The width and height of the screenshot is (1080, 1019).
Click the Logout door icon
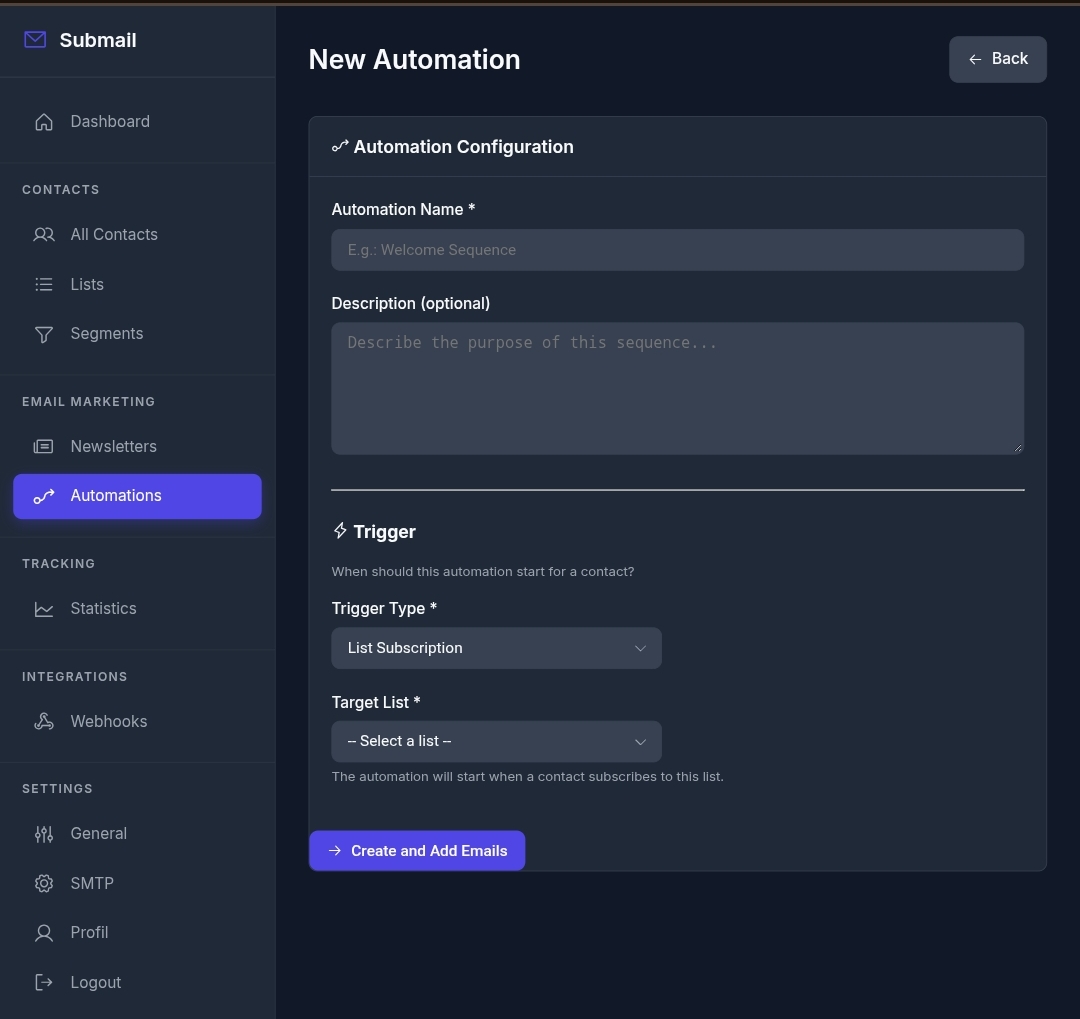tap(44, 982)
